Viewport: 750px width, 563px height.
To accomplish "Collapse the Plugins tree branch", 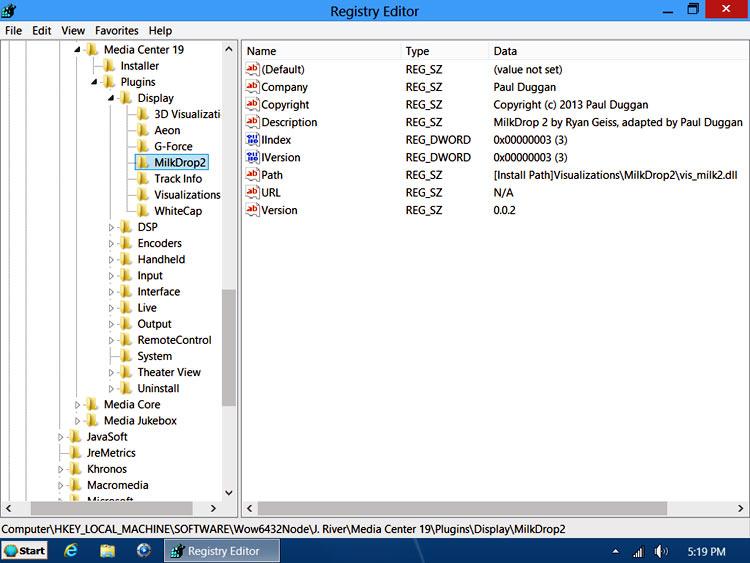I will pyautogui.click(x=95, y=82).
